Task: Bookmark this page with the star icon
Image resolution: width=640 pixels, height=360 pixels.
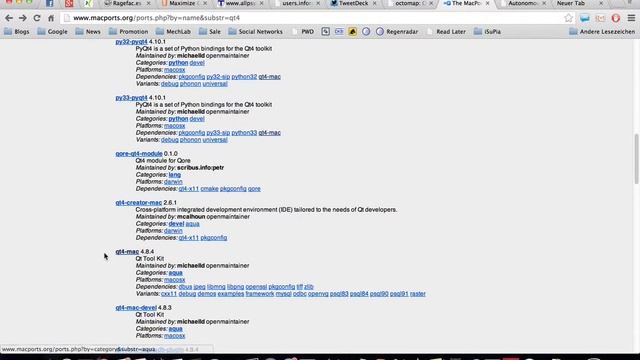Action: click(x=568, y=18)
